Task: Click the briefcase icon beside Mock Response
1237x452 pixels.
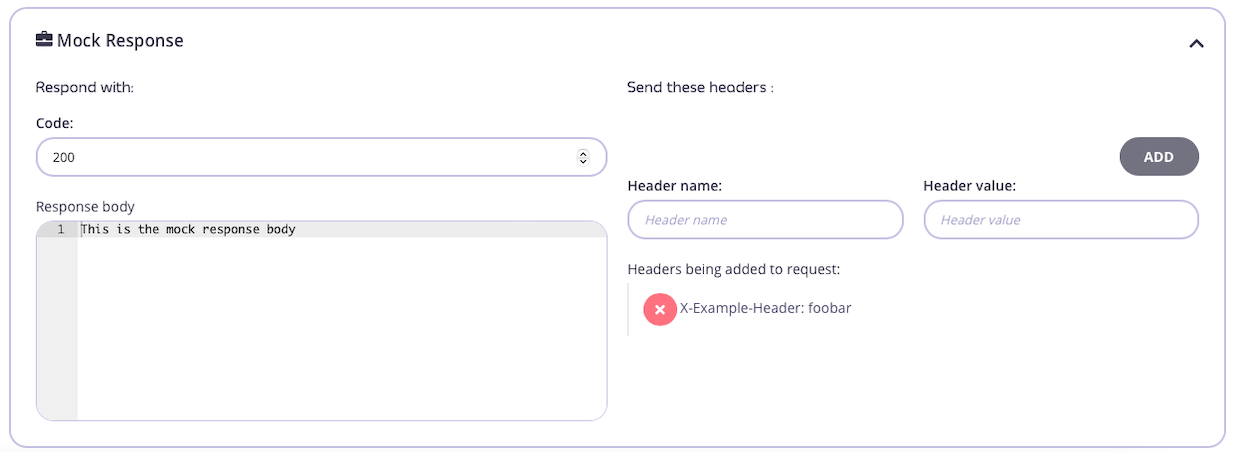Action: click(44, 40)
